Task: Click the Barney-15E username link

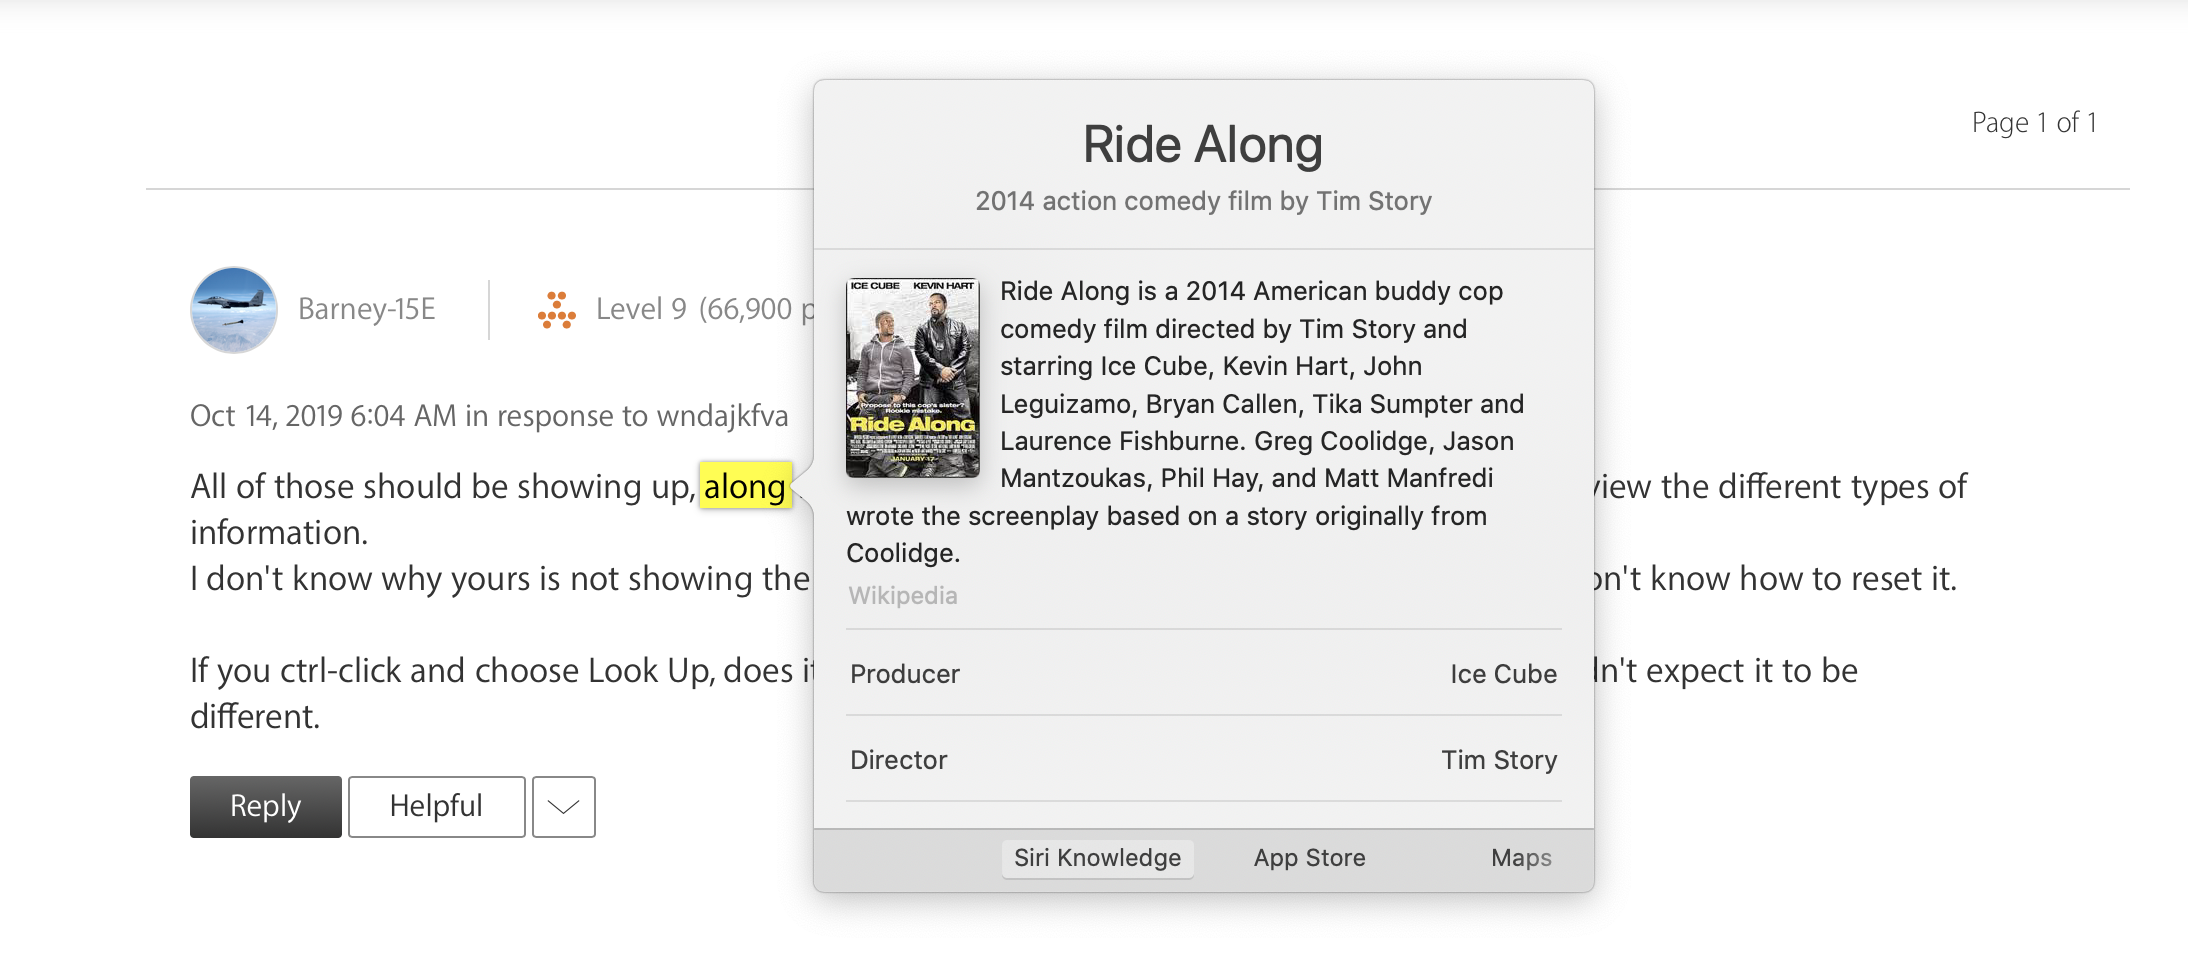Action: (367, 309)
